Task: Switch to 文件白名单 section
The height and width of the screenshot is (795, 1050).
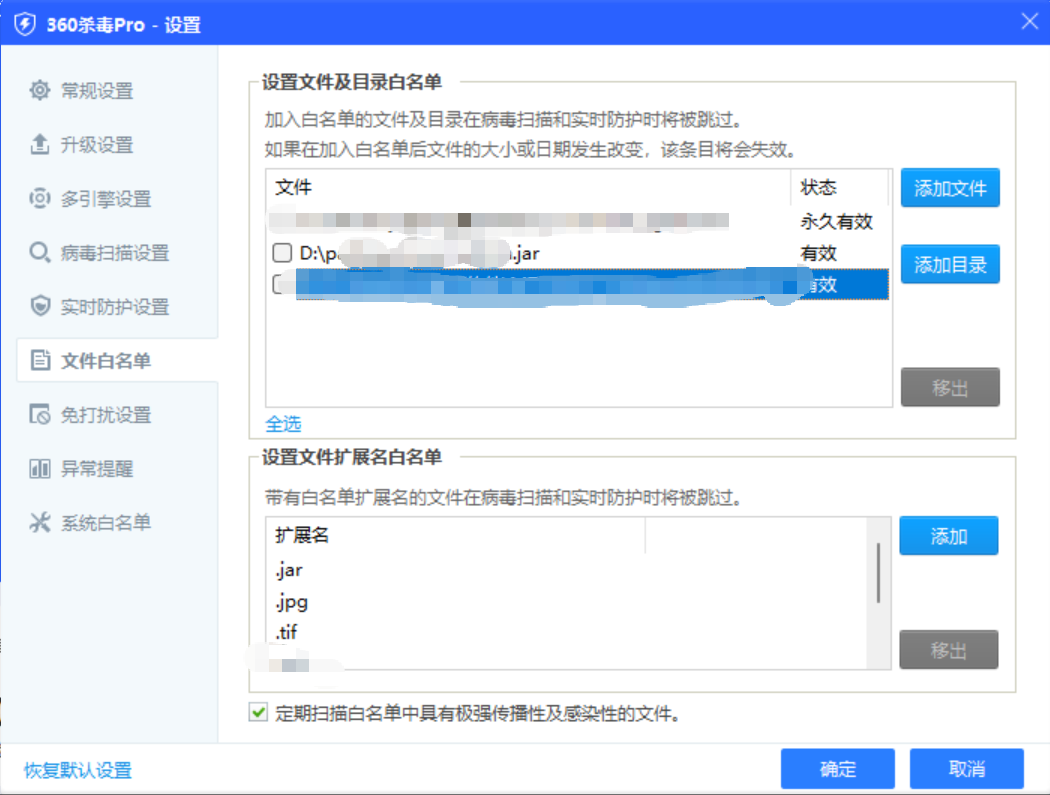Action: click(x=117, y=360)
